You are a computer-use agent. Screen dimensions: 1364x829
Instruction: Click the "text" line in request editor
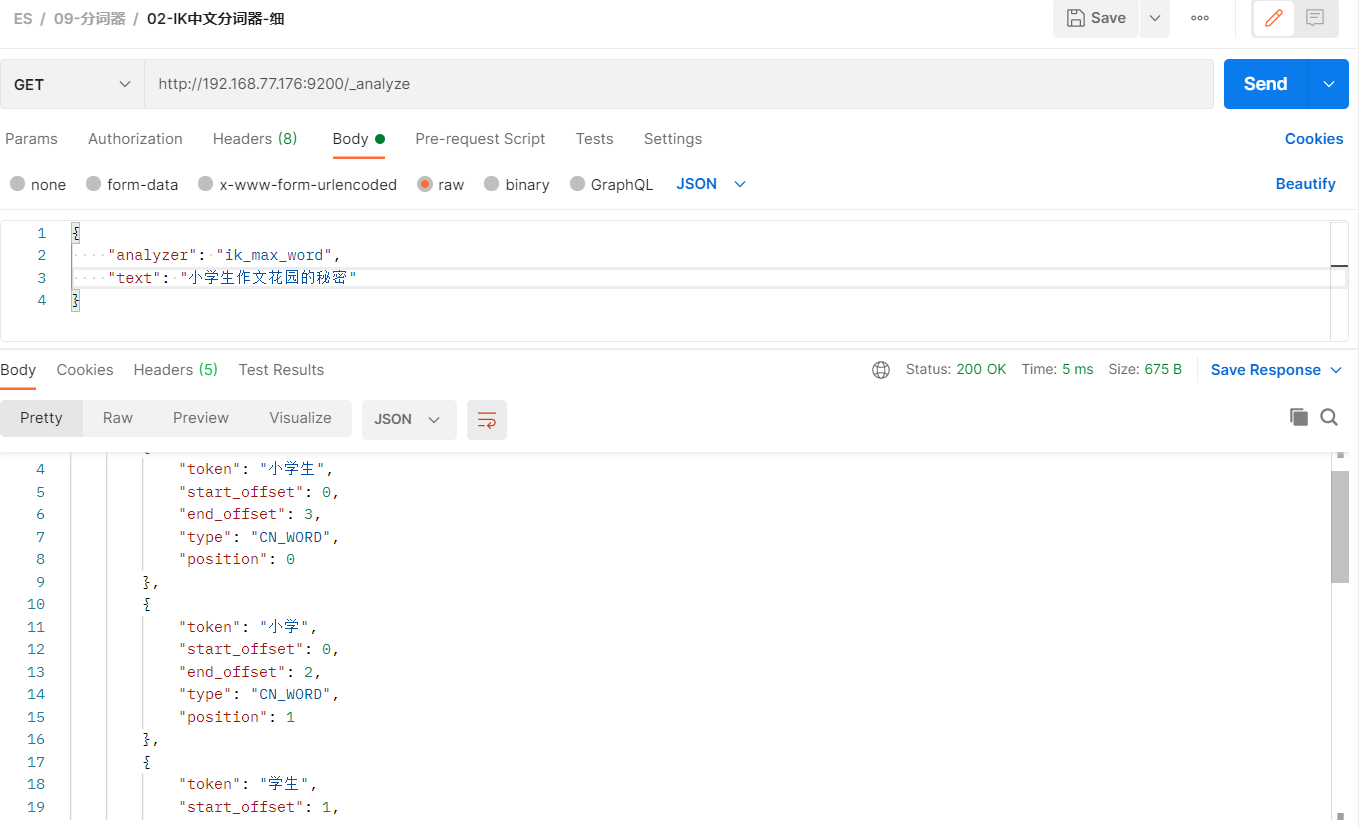[232, 278]
